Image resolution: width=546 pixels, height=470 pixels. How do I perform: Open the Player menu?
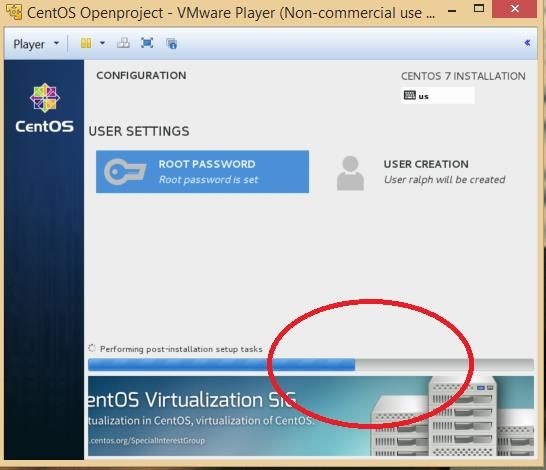click(36, 44)
